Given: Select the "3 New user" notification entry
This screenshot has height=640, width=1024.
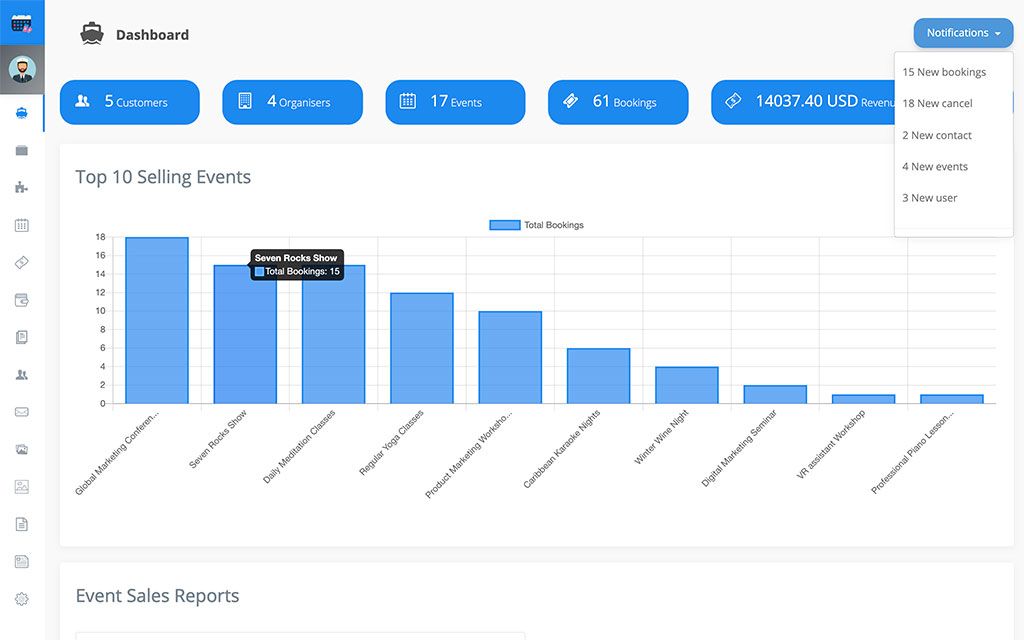Looking at the screenshot, I should pos(929,197).
